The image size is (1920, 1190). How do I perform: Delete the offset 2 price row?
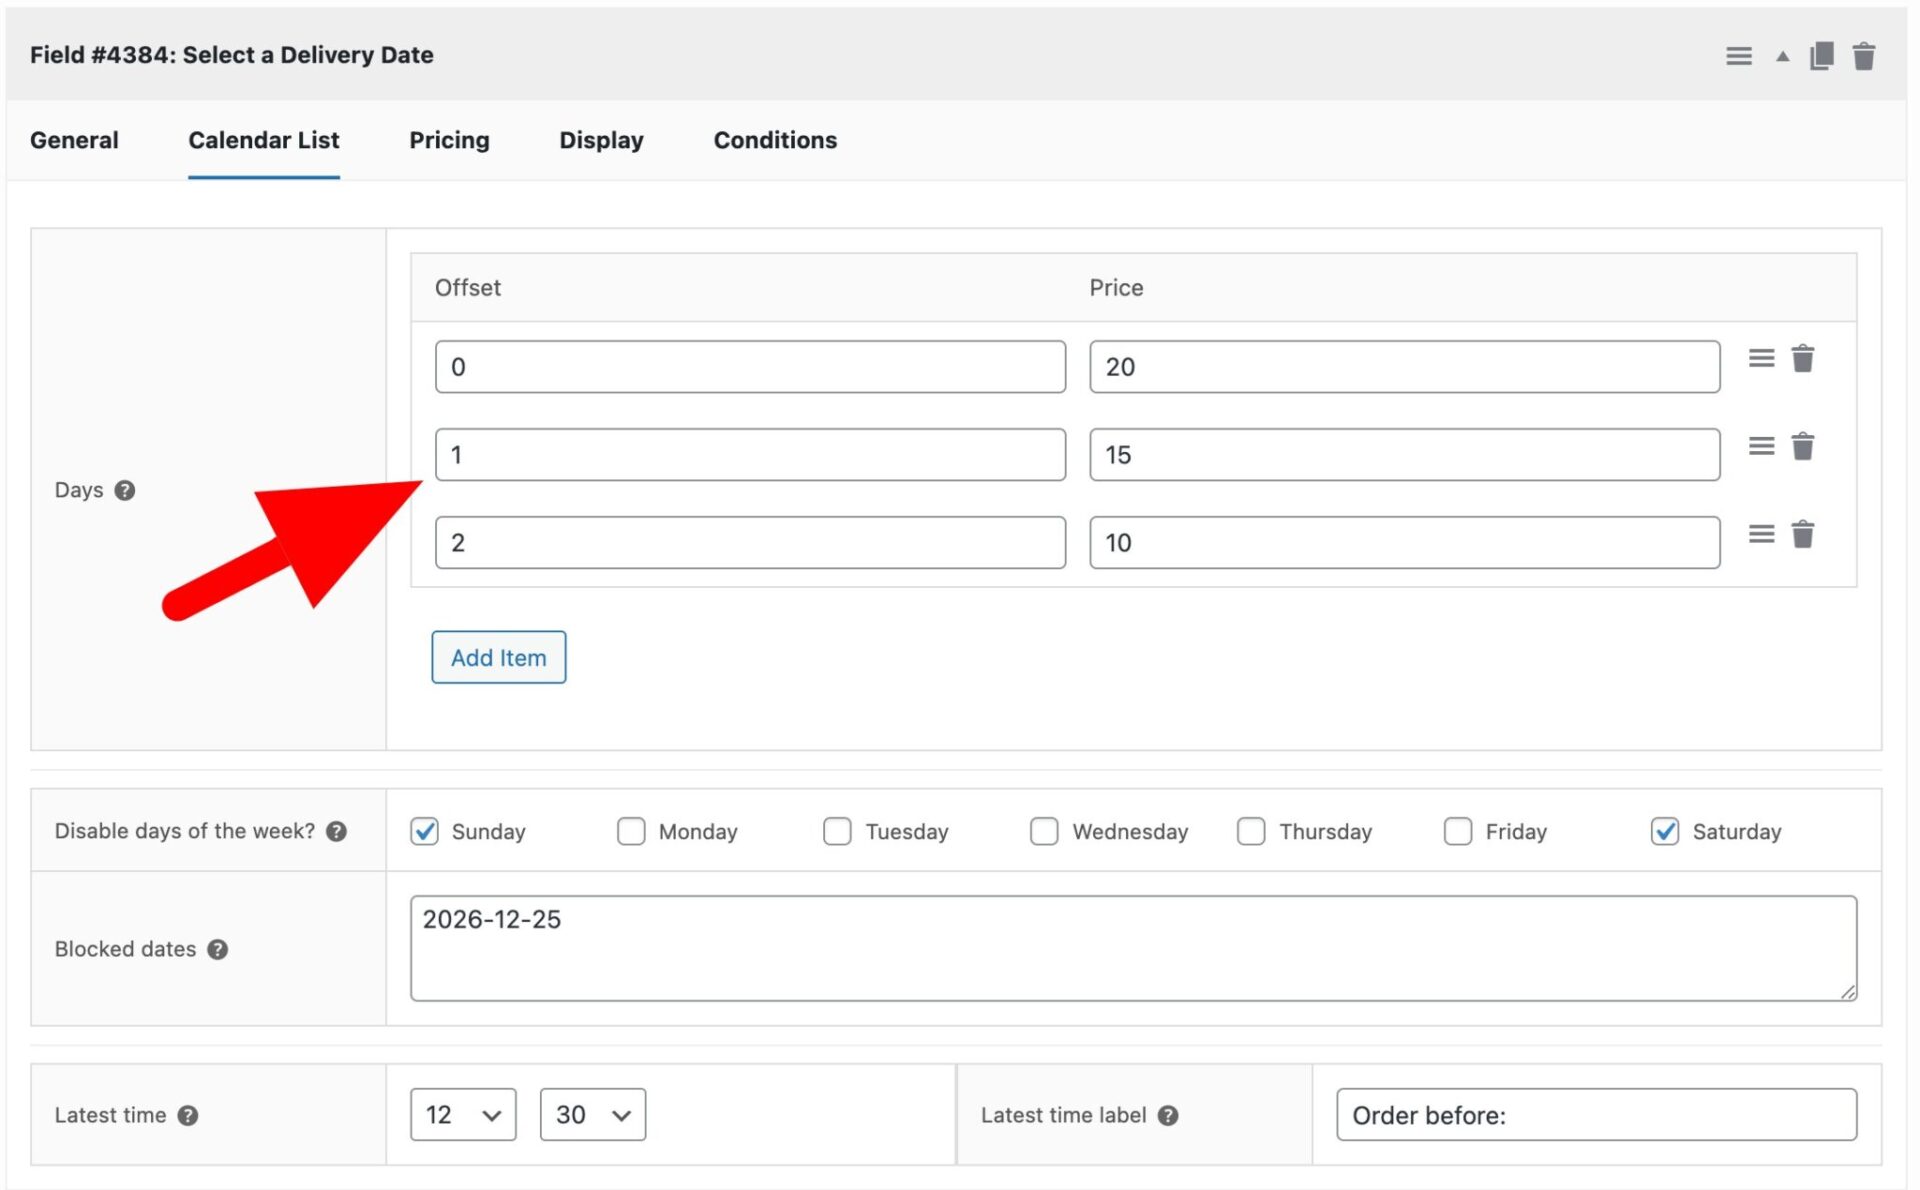[1803, 535]
